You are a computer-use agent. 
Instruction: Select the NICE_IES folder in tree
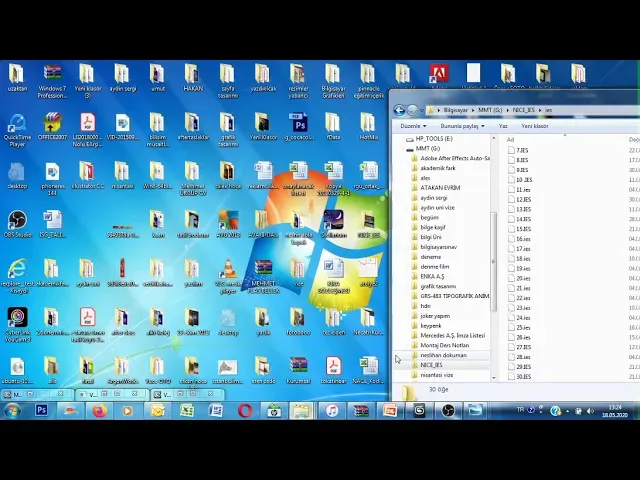tap(431, 365)
